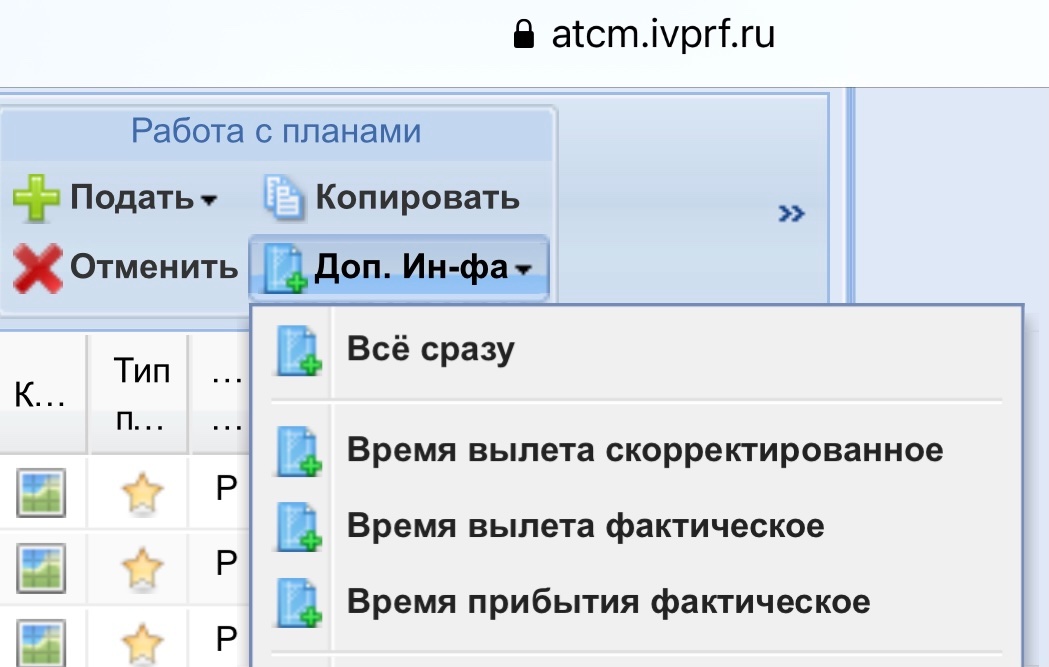Pick Время прибытия фактическое in the menu

pyautogui.click(x=608, y=602)
